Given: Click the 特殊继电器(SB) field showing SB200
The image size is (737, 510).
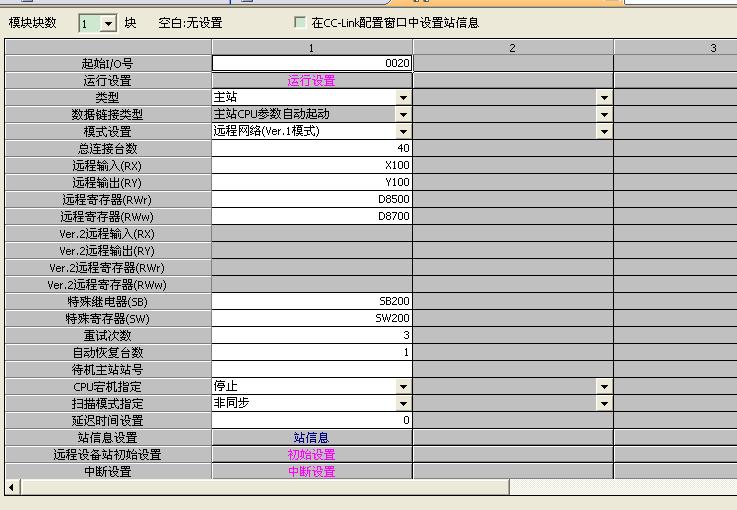Looking at the screenshot, I should click(311, 302).
